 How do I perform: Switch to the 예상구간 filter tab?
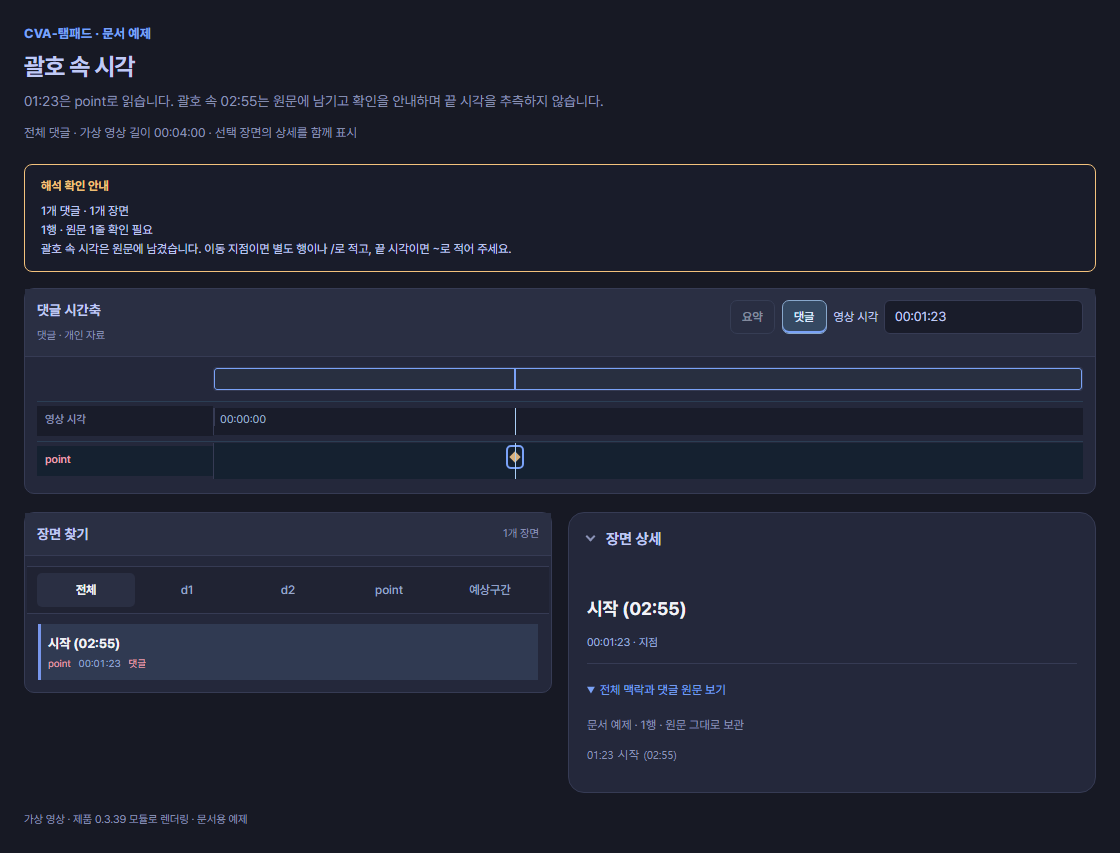(490, 589)
